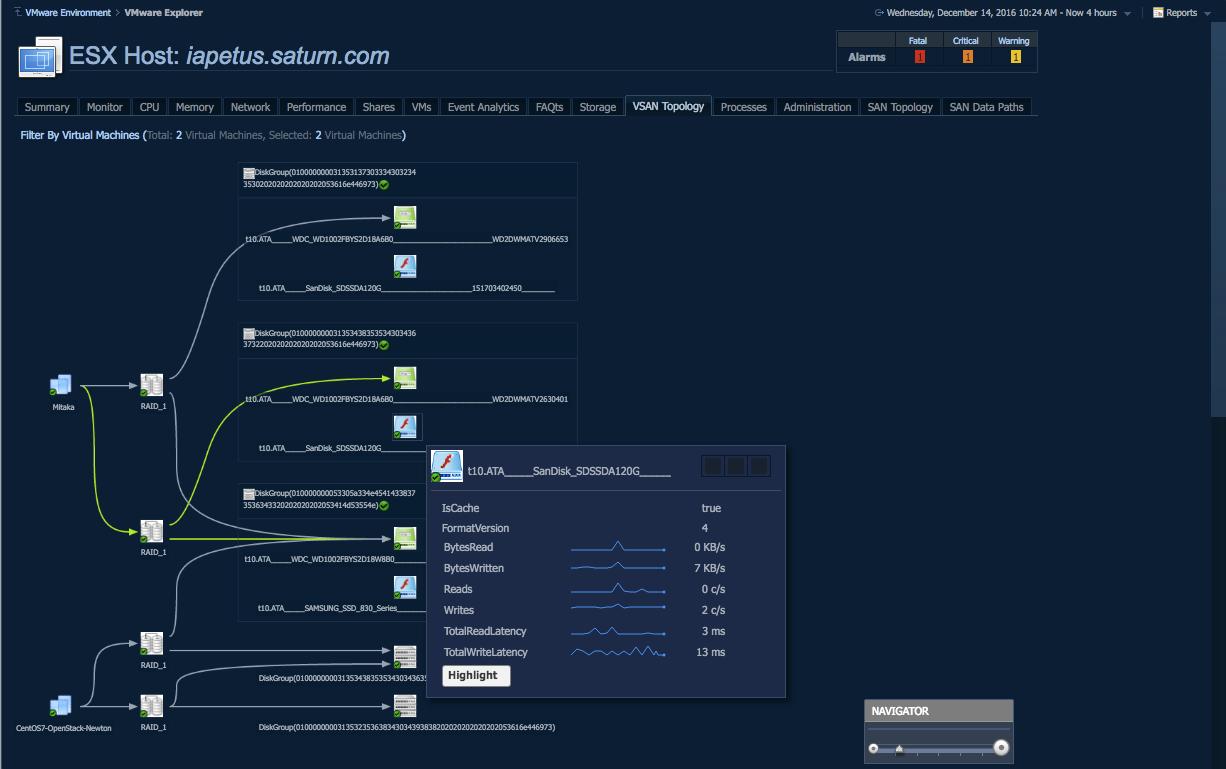The height and width of the screenshot is (769, 1226).
Task: Click the Fatal alarm count indicator
Action: (x=920, y=57)
